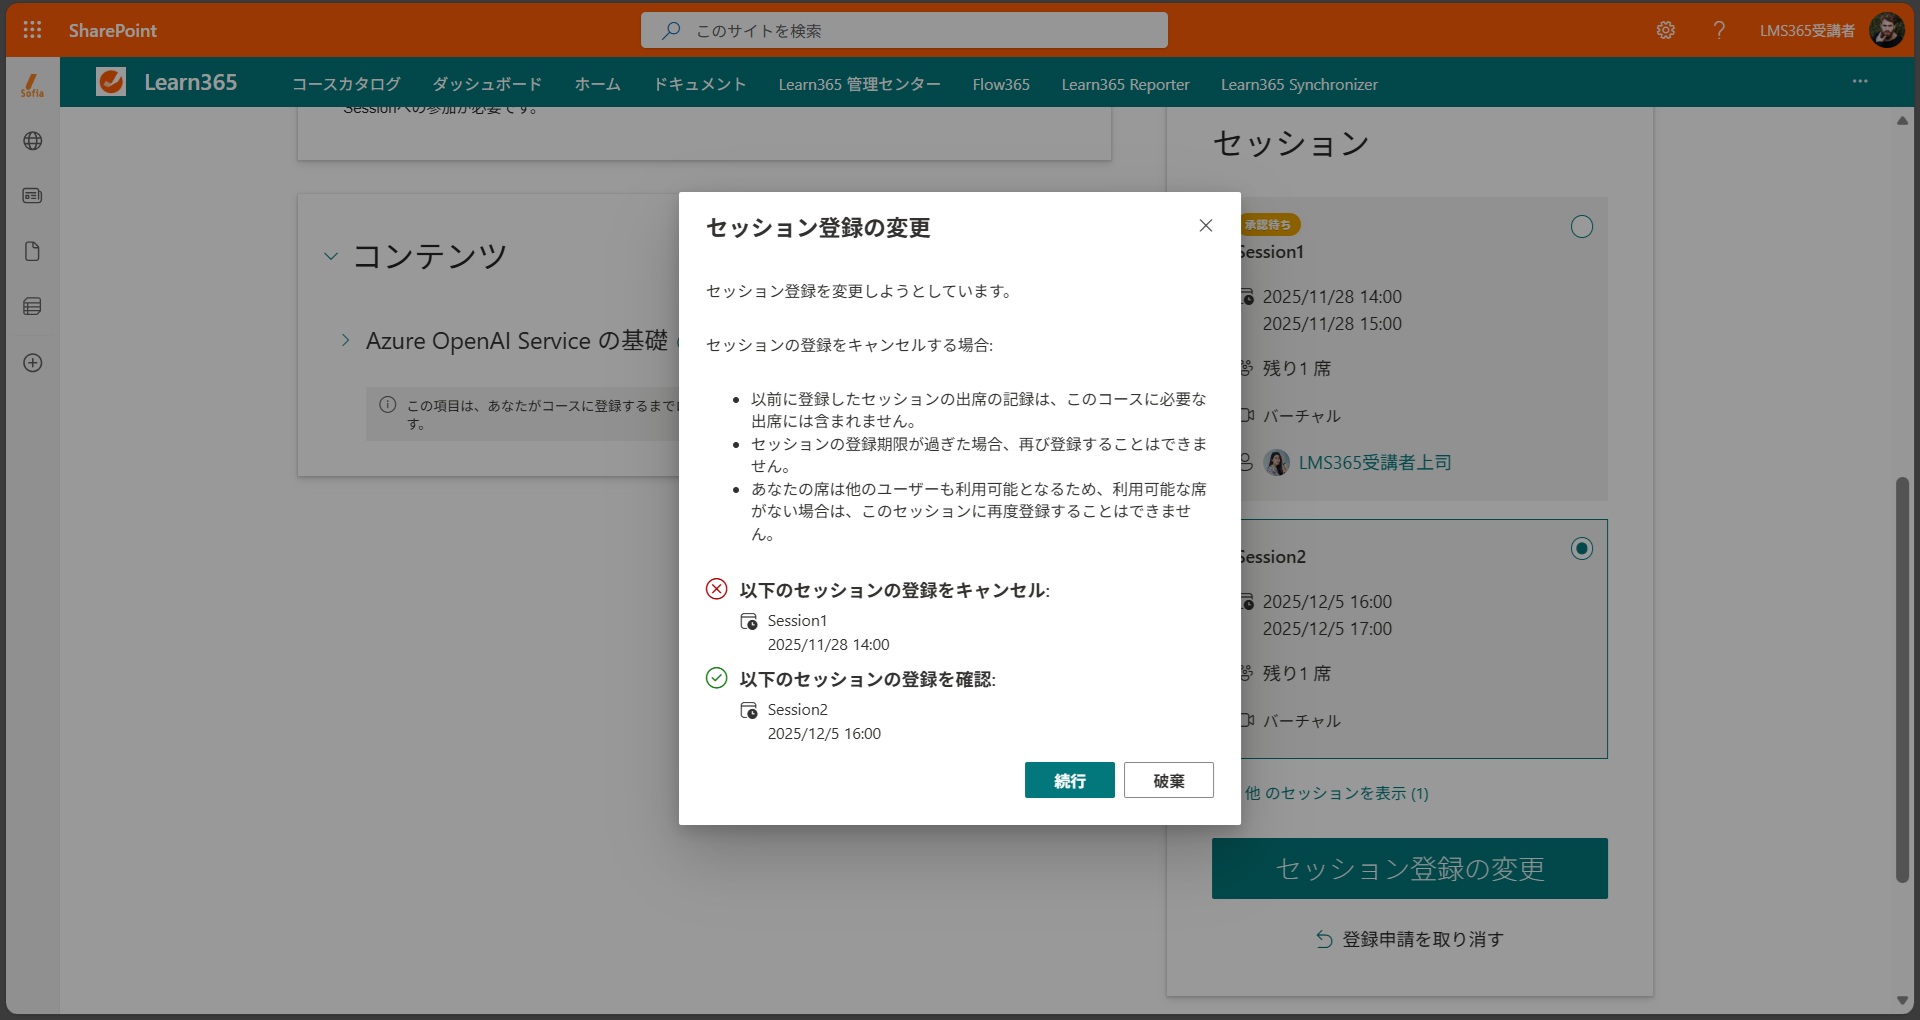
Task: Go to ホーム navigation item
Action: tap(598, 84)
